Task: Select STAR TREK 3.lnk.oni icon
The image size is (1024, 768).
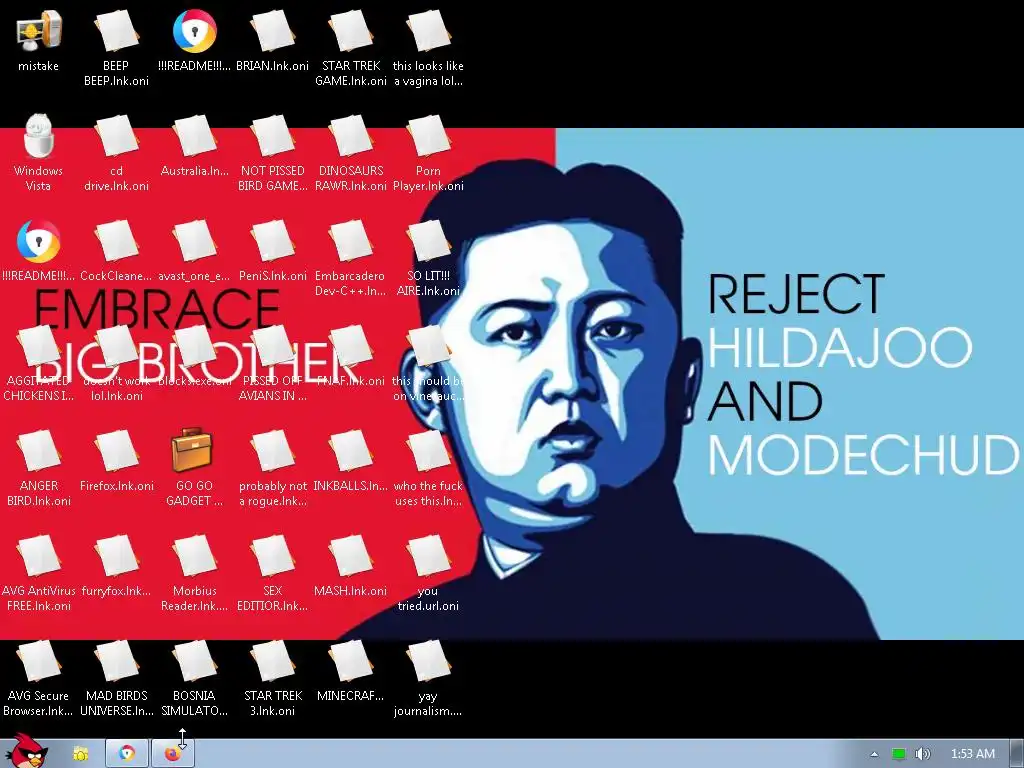Action: [x=272, y=662]
